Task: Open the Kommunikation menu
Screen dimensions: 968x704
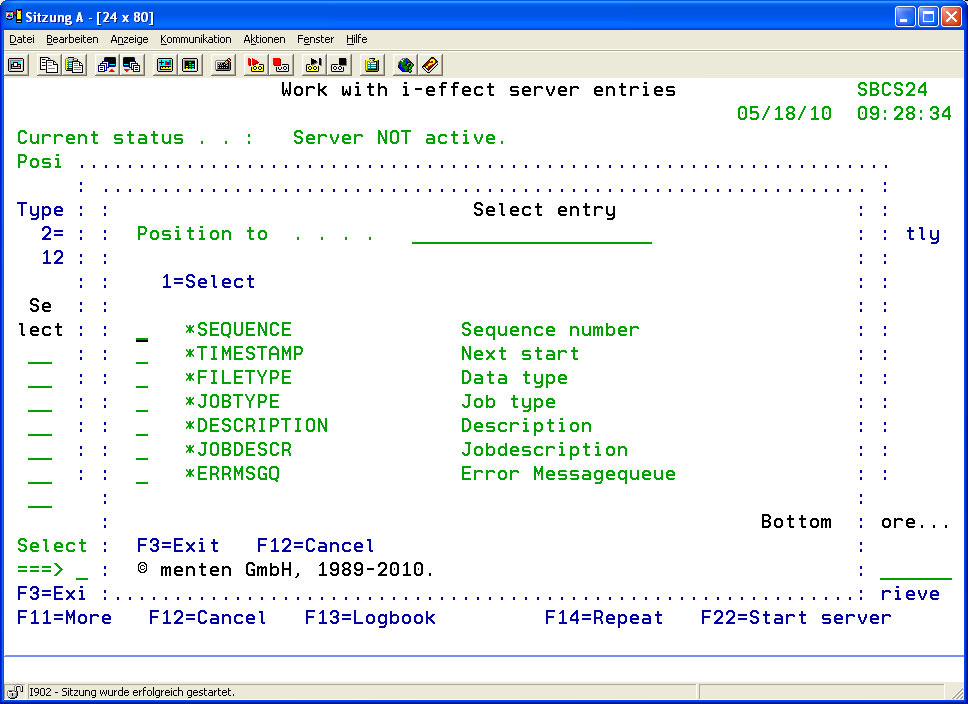Action: tap(195, 39)
